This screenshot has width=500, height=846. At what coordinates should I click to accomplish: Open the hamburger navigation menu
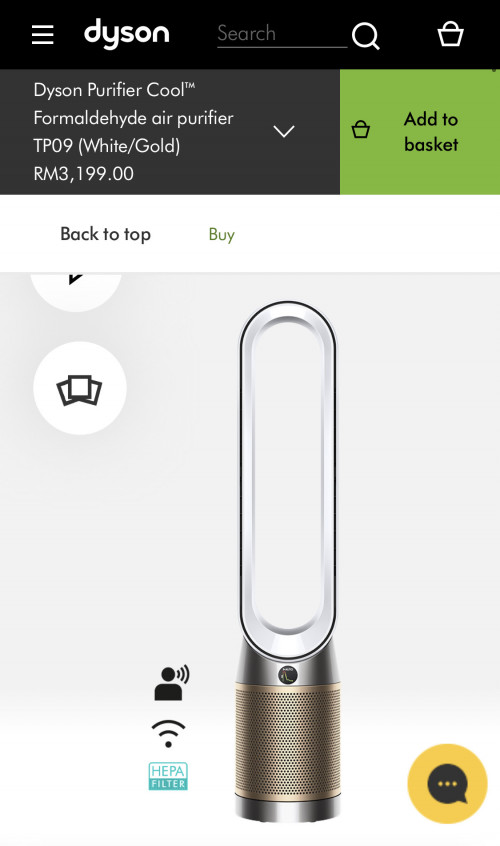pyautogui.click(x=43, y=35)
